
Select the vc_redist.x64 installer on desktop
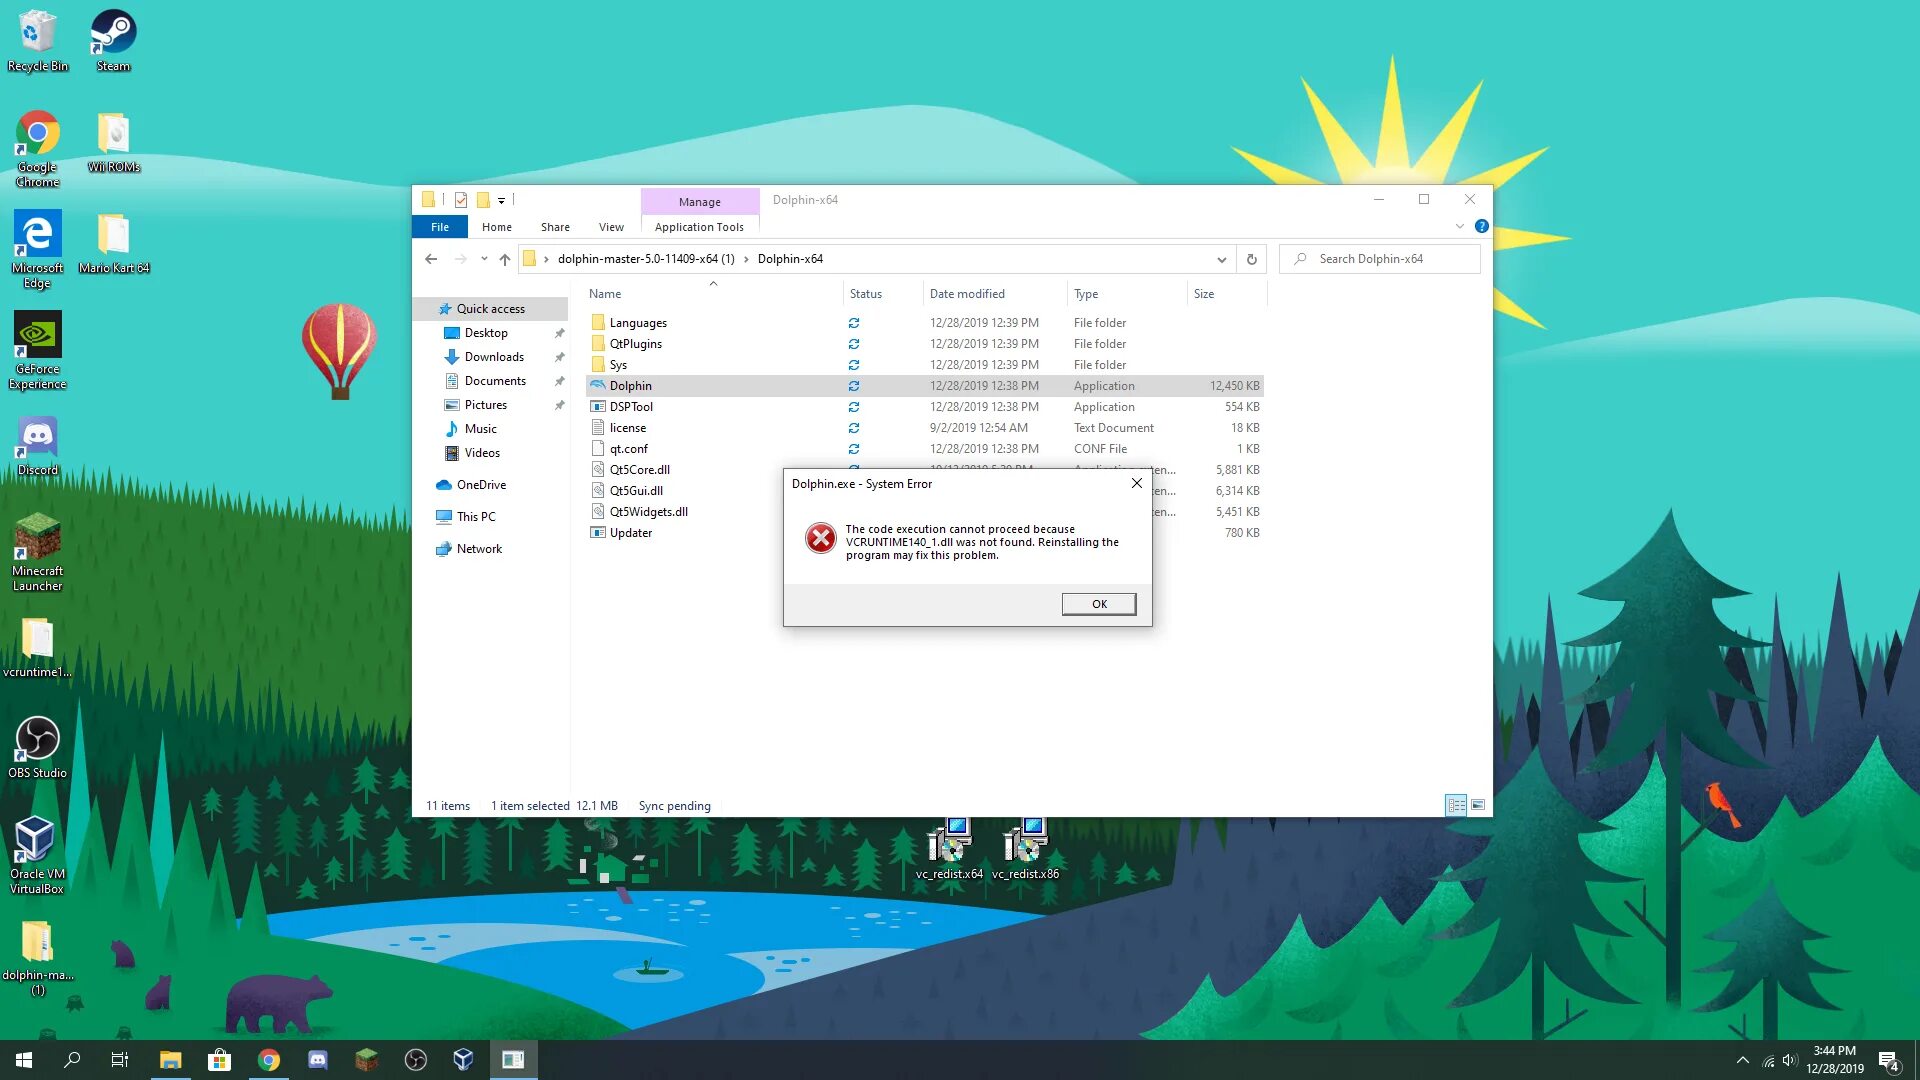tap(949, 849)
